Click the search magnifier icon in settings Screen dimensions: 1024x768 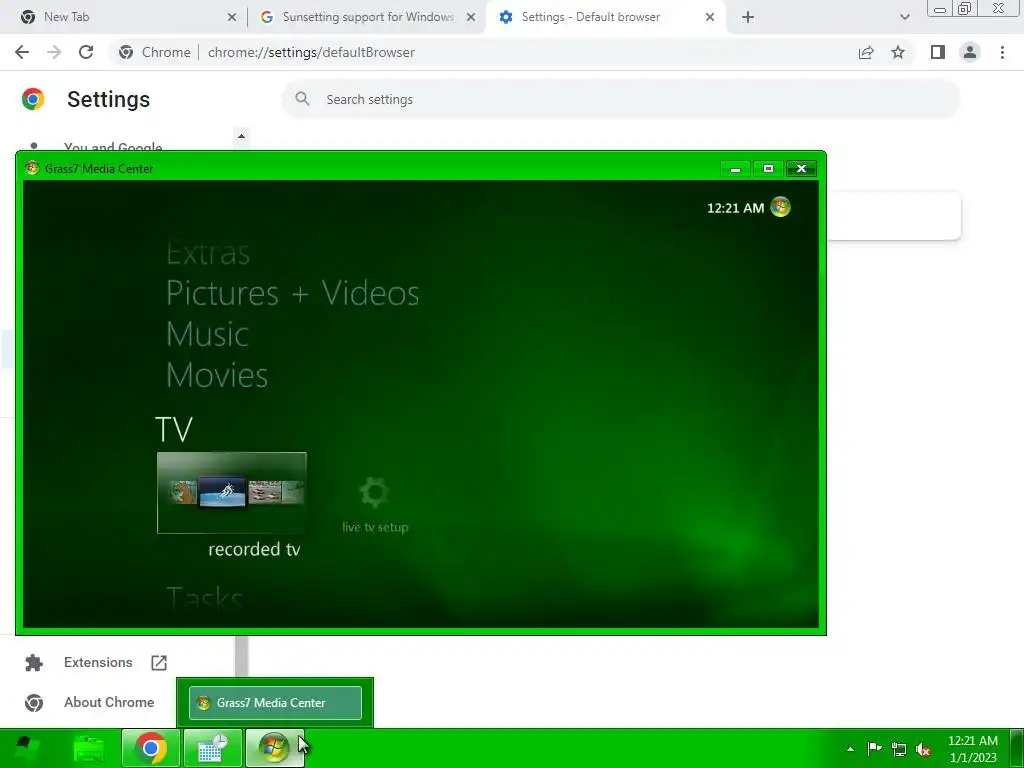pos(302,99)
